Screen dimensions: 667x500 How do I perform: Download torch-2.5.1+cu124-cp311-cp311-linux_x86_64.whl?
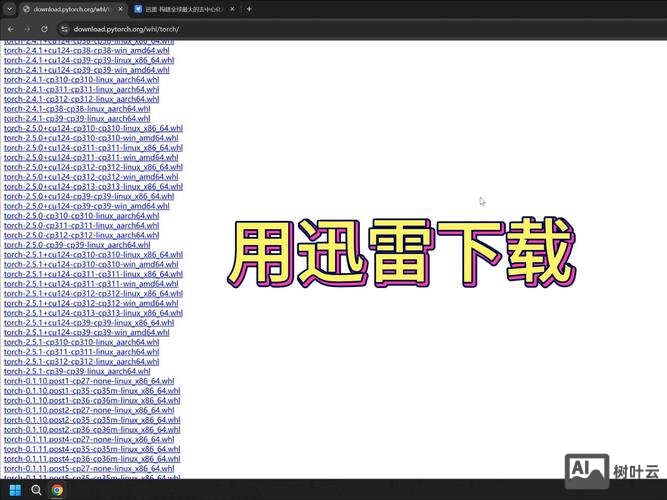pyautogui.click(x=93, y=274)
